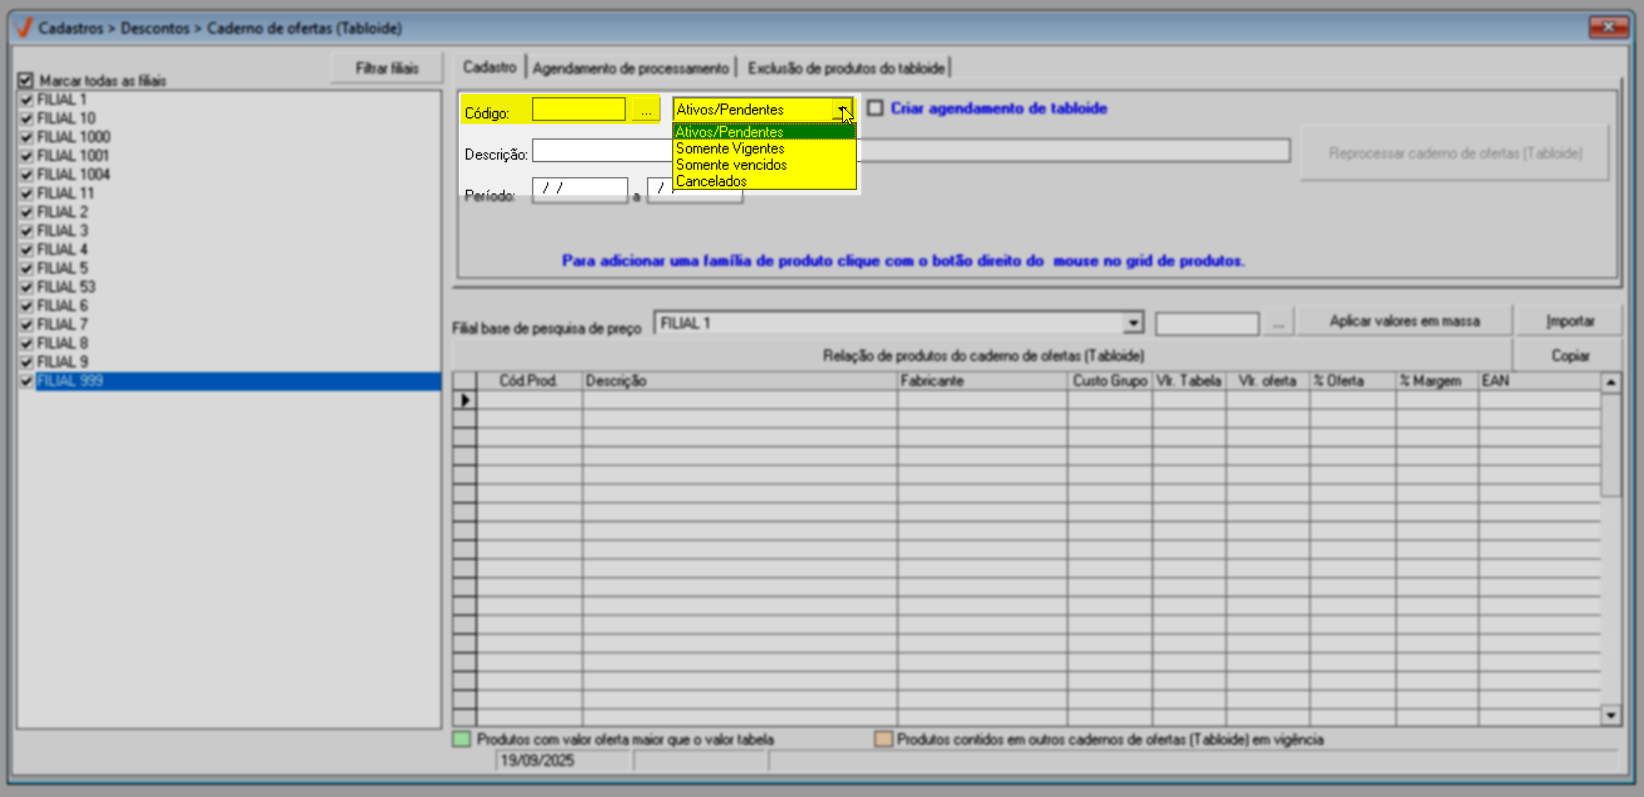Image resolution: width=1644 pixels, height=797 pixels.
Task: Enable Criar agendamento de tabloide checkbox
Action: click(x=875, y=108)
